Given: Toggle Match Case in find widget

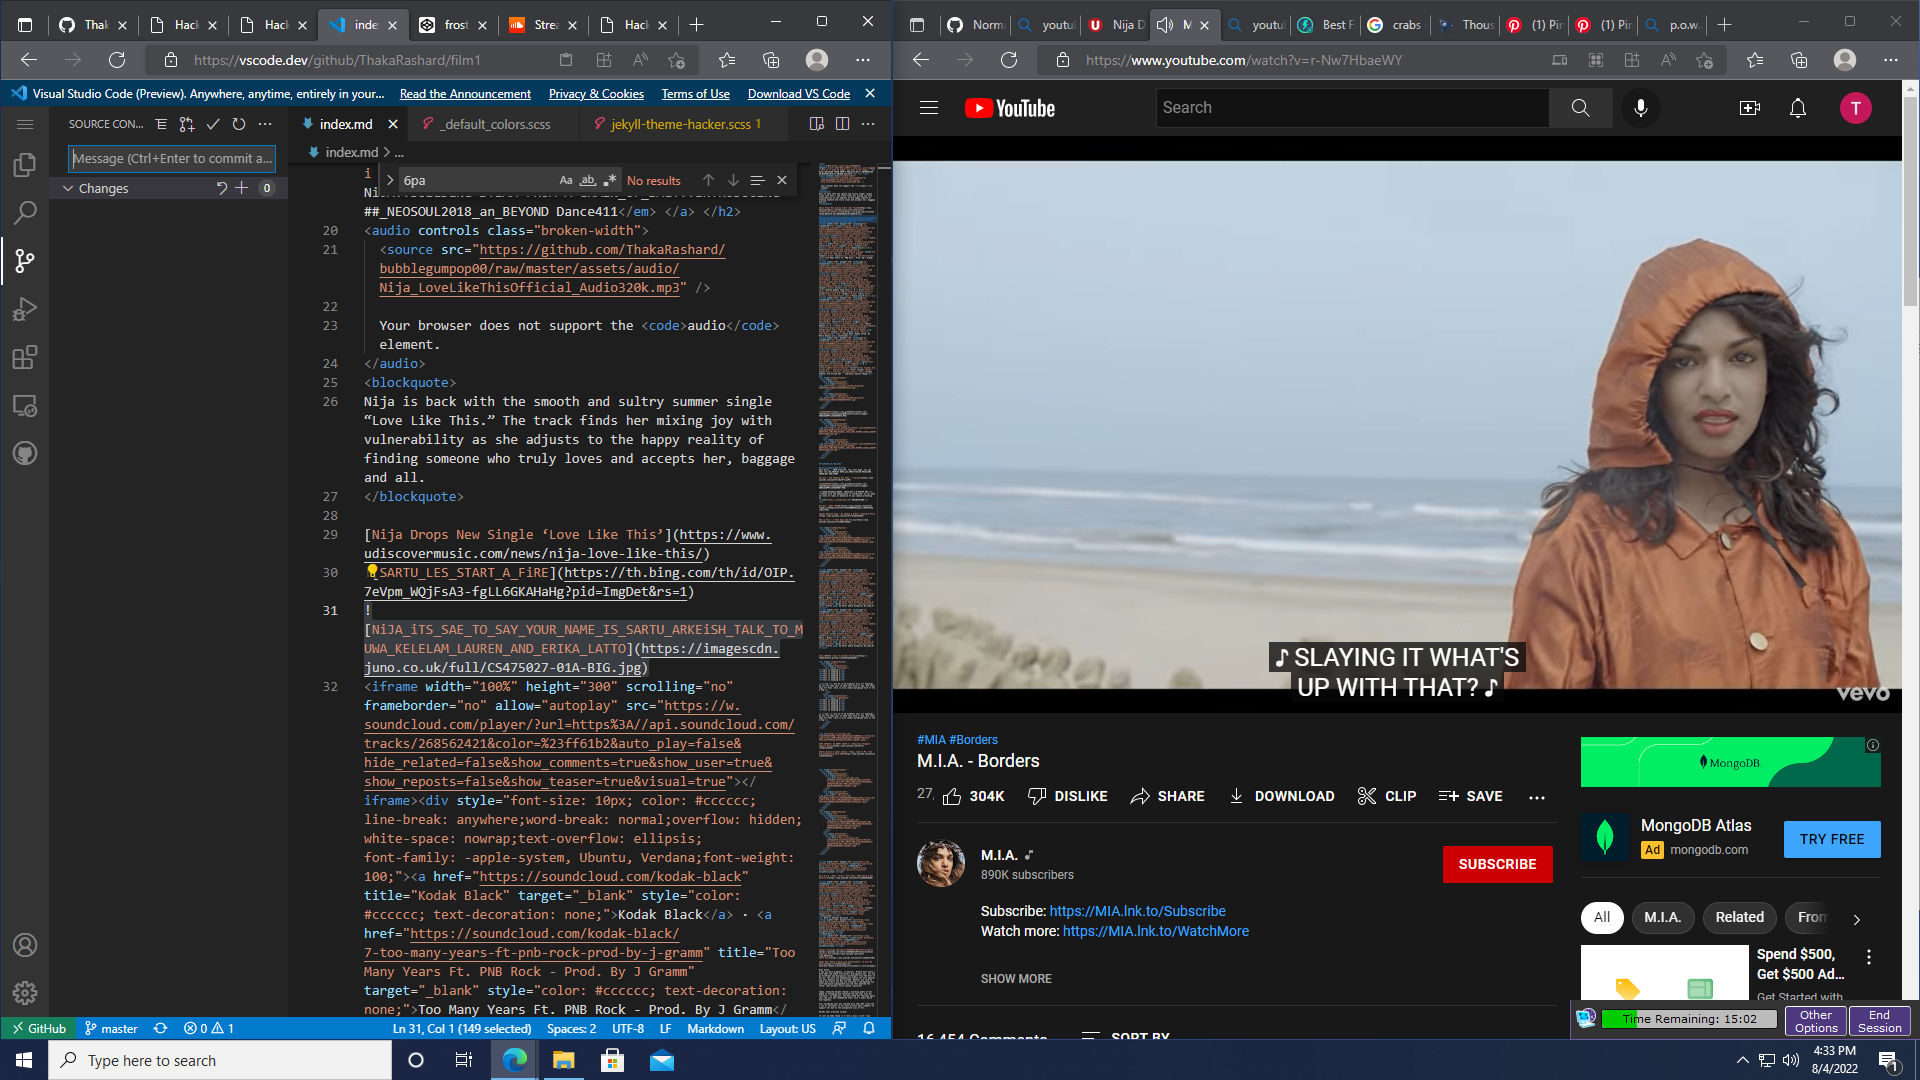Looking at the screenshot, I should (566, 181).
